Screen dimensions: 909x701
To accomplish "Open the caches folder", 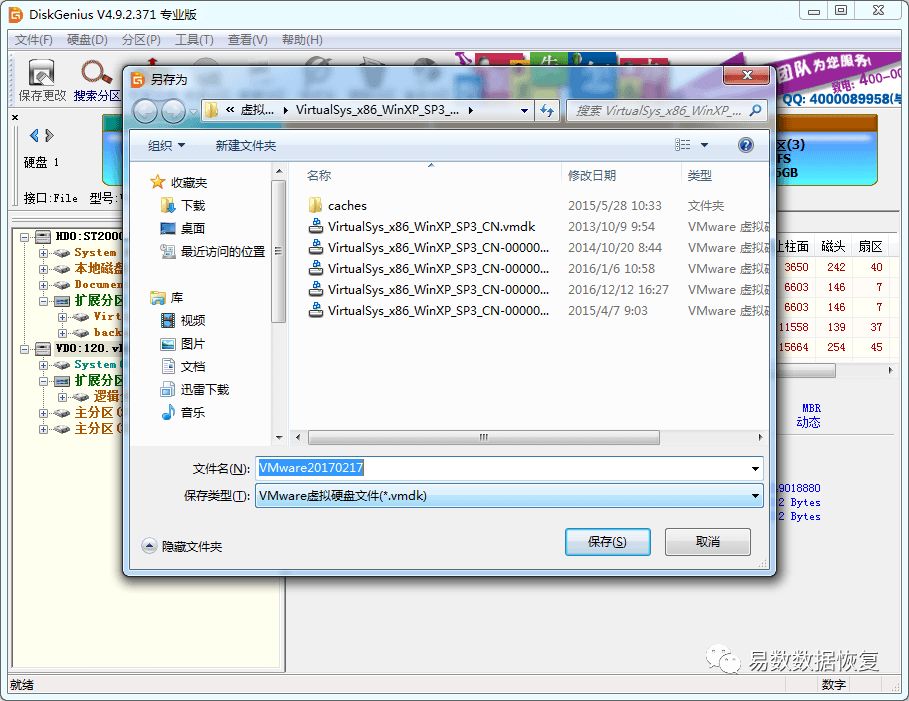I will point(337,205).
